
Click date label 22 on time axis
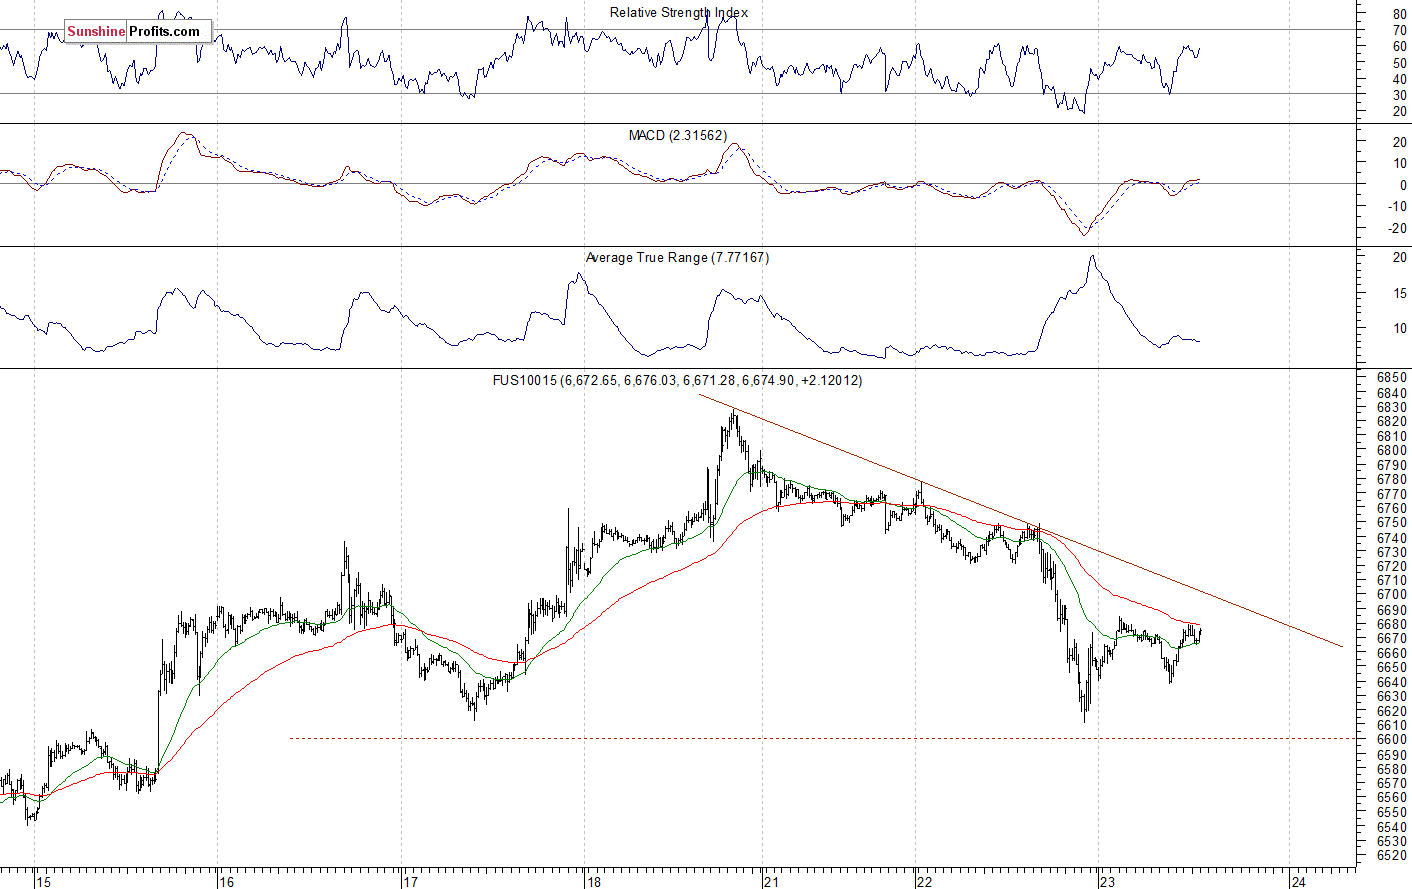click(924, 882)
